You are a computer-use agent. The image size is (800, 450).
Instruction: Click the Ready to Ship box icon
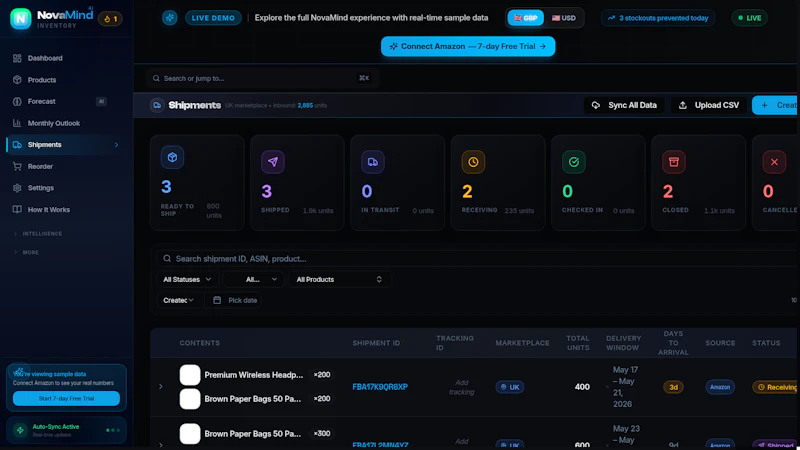(172, 157)
